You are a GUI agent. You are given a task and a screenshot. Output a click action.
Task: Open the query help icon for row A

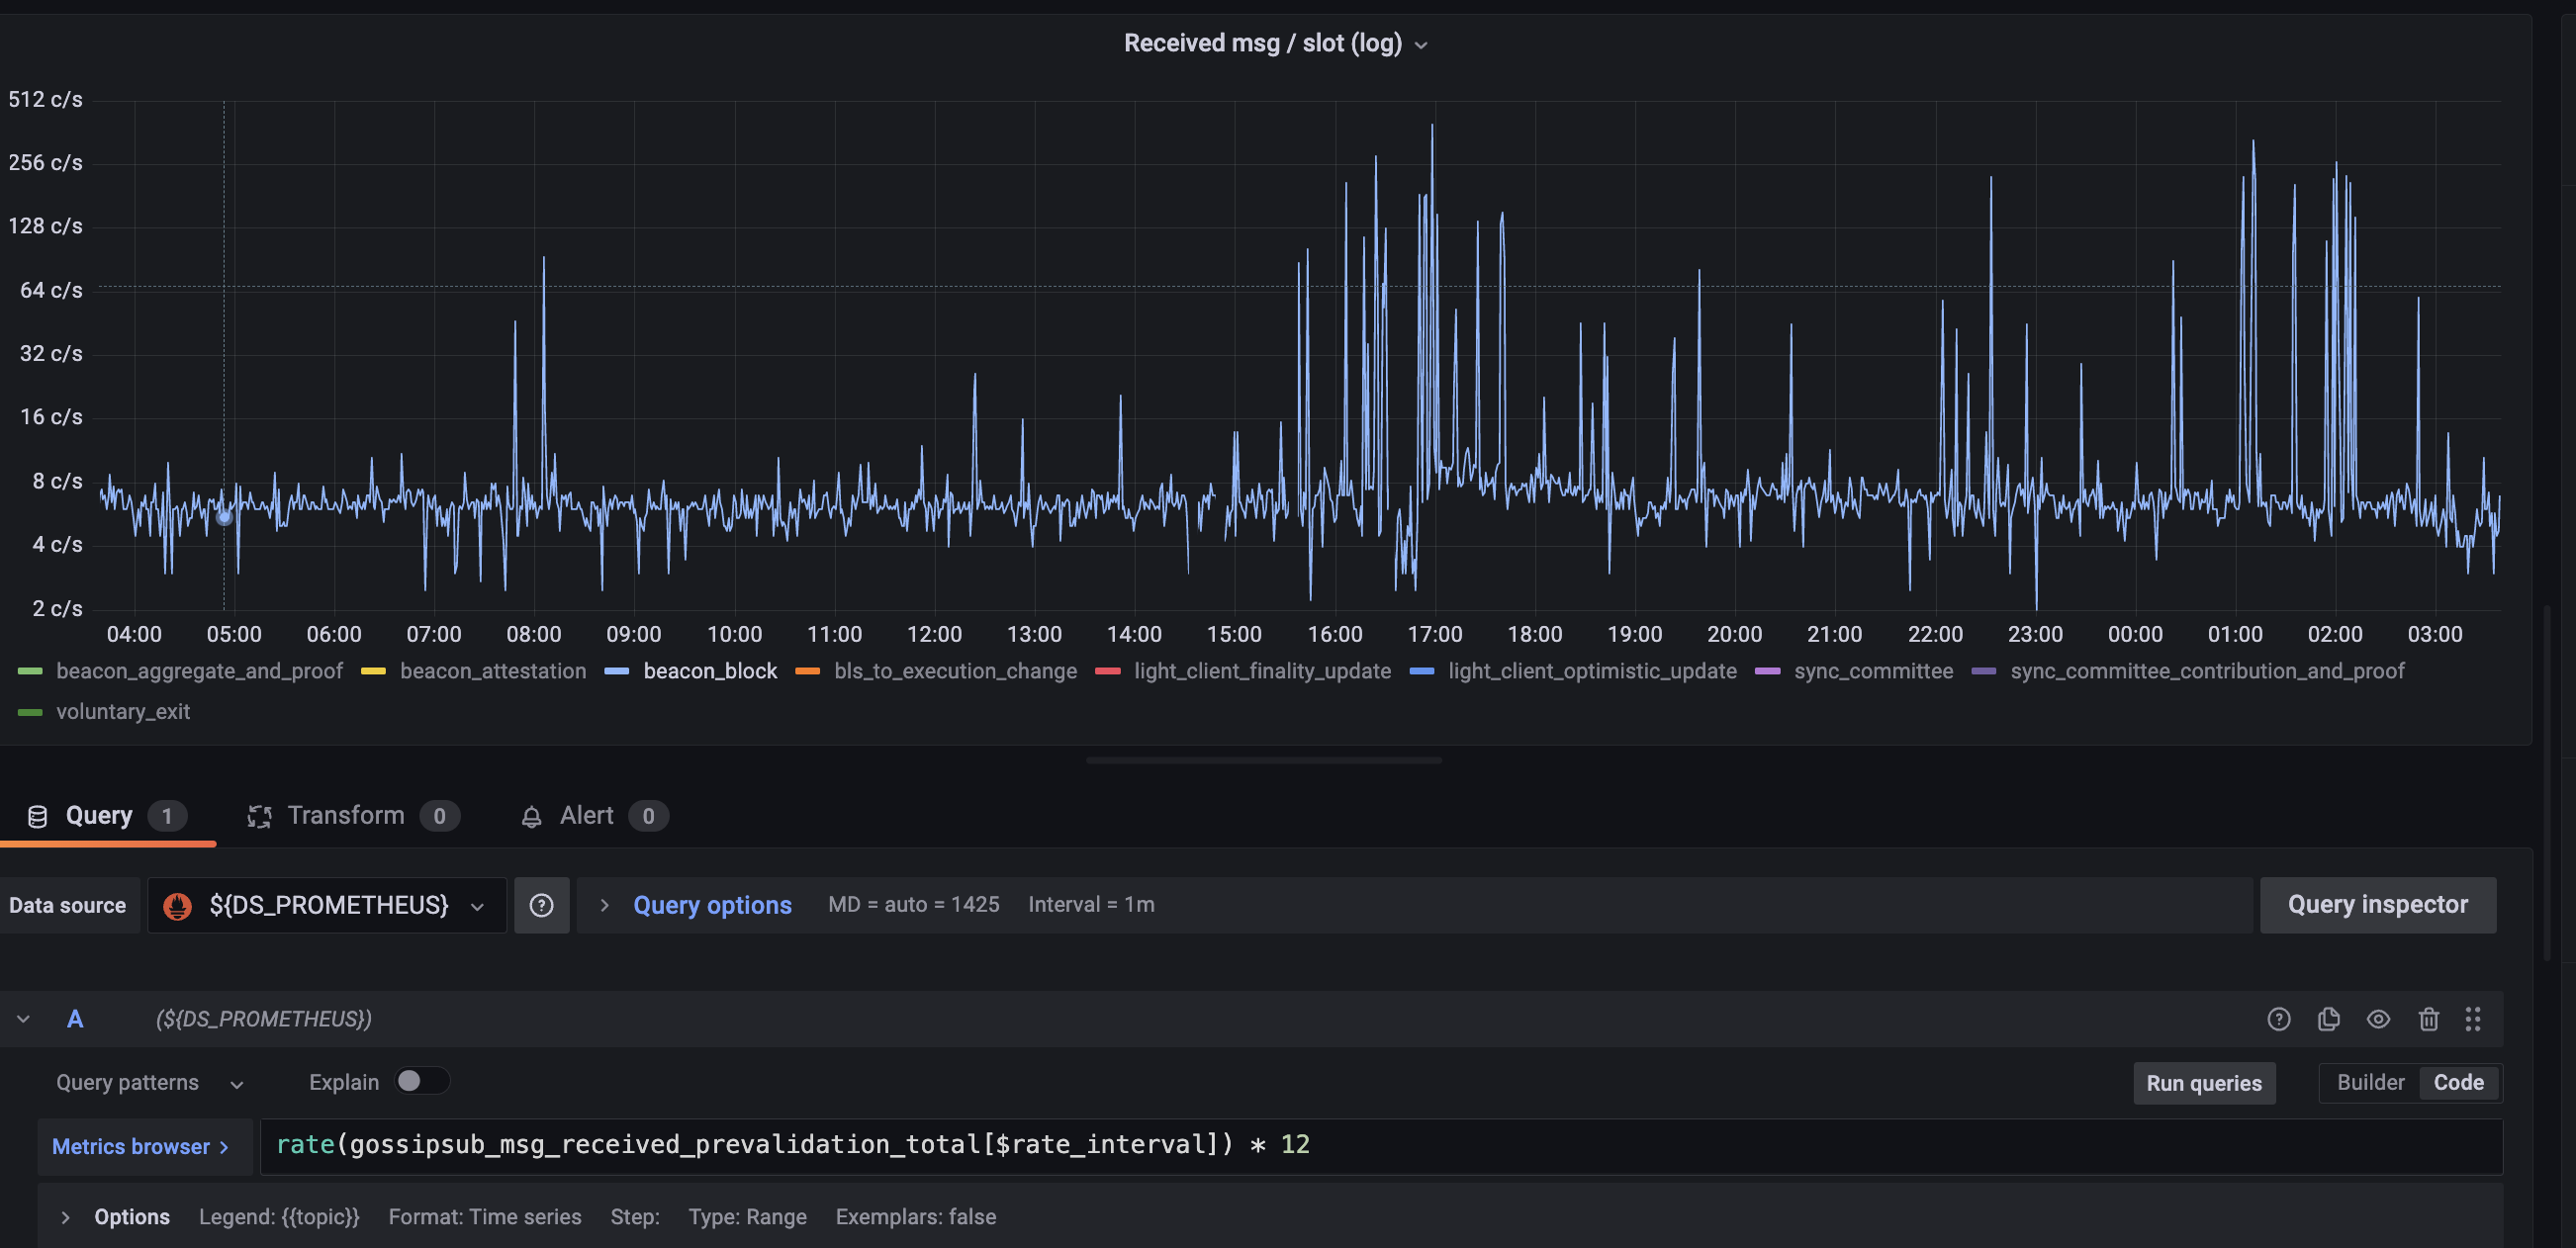point(2279,1019)
